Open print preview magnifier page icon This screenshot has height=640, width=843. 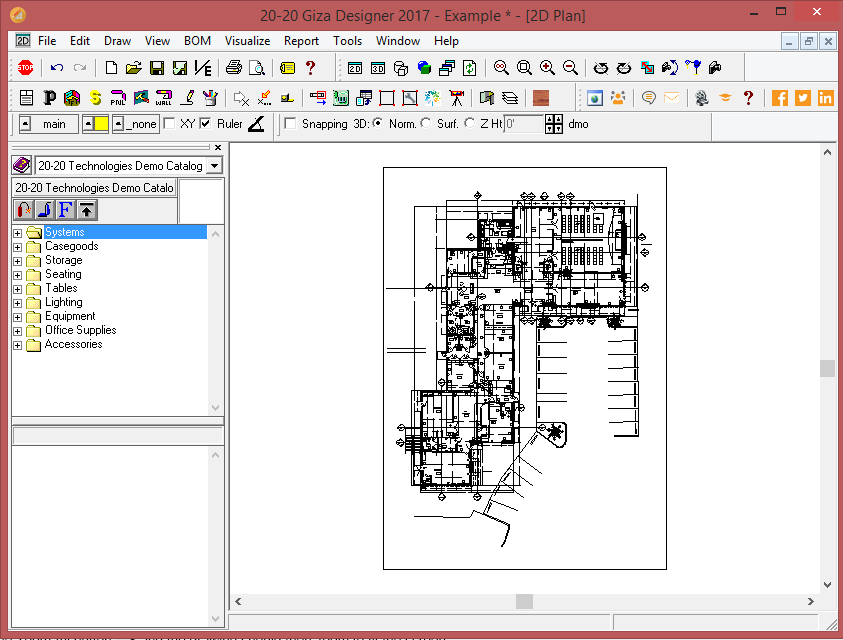(257, 68)
